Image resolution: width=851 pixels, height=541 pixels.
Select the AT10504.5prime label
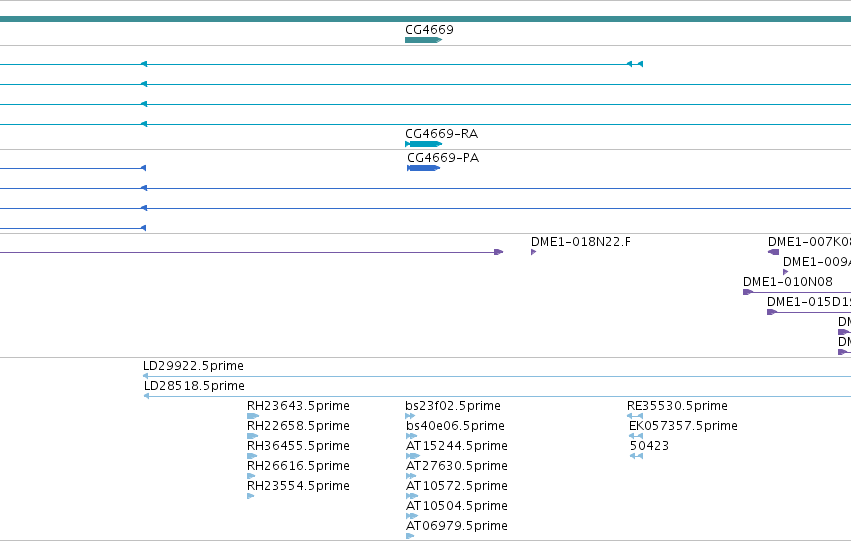click(457, 506)
